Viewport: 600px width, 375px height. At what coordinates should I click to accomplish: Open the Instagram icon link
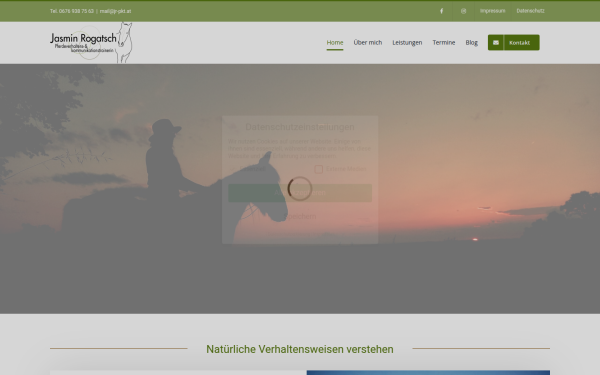click(463, 11)
